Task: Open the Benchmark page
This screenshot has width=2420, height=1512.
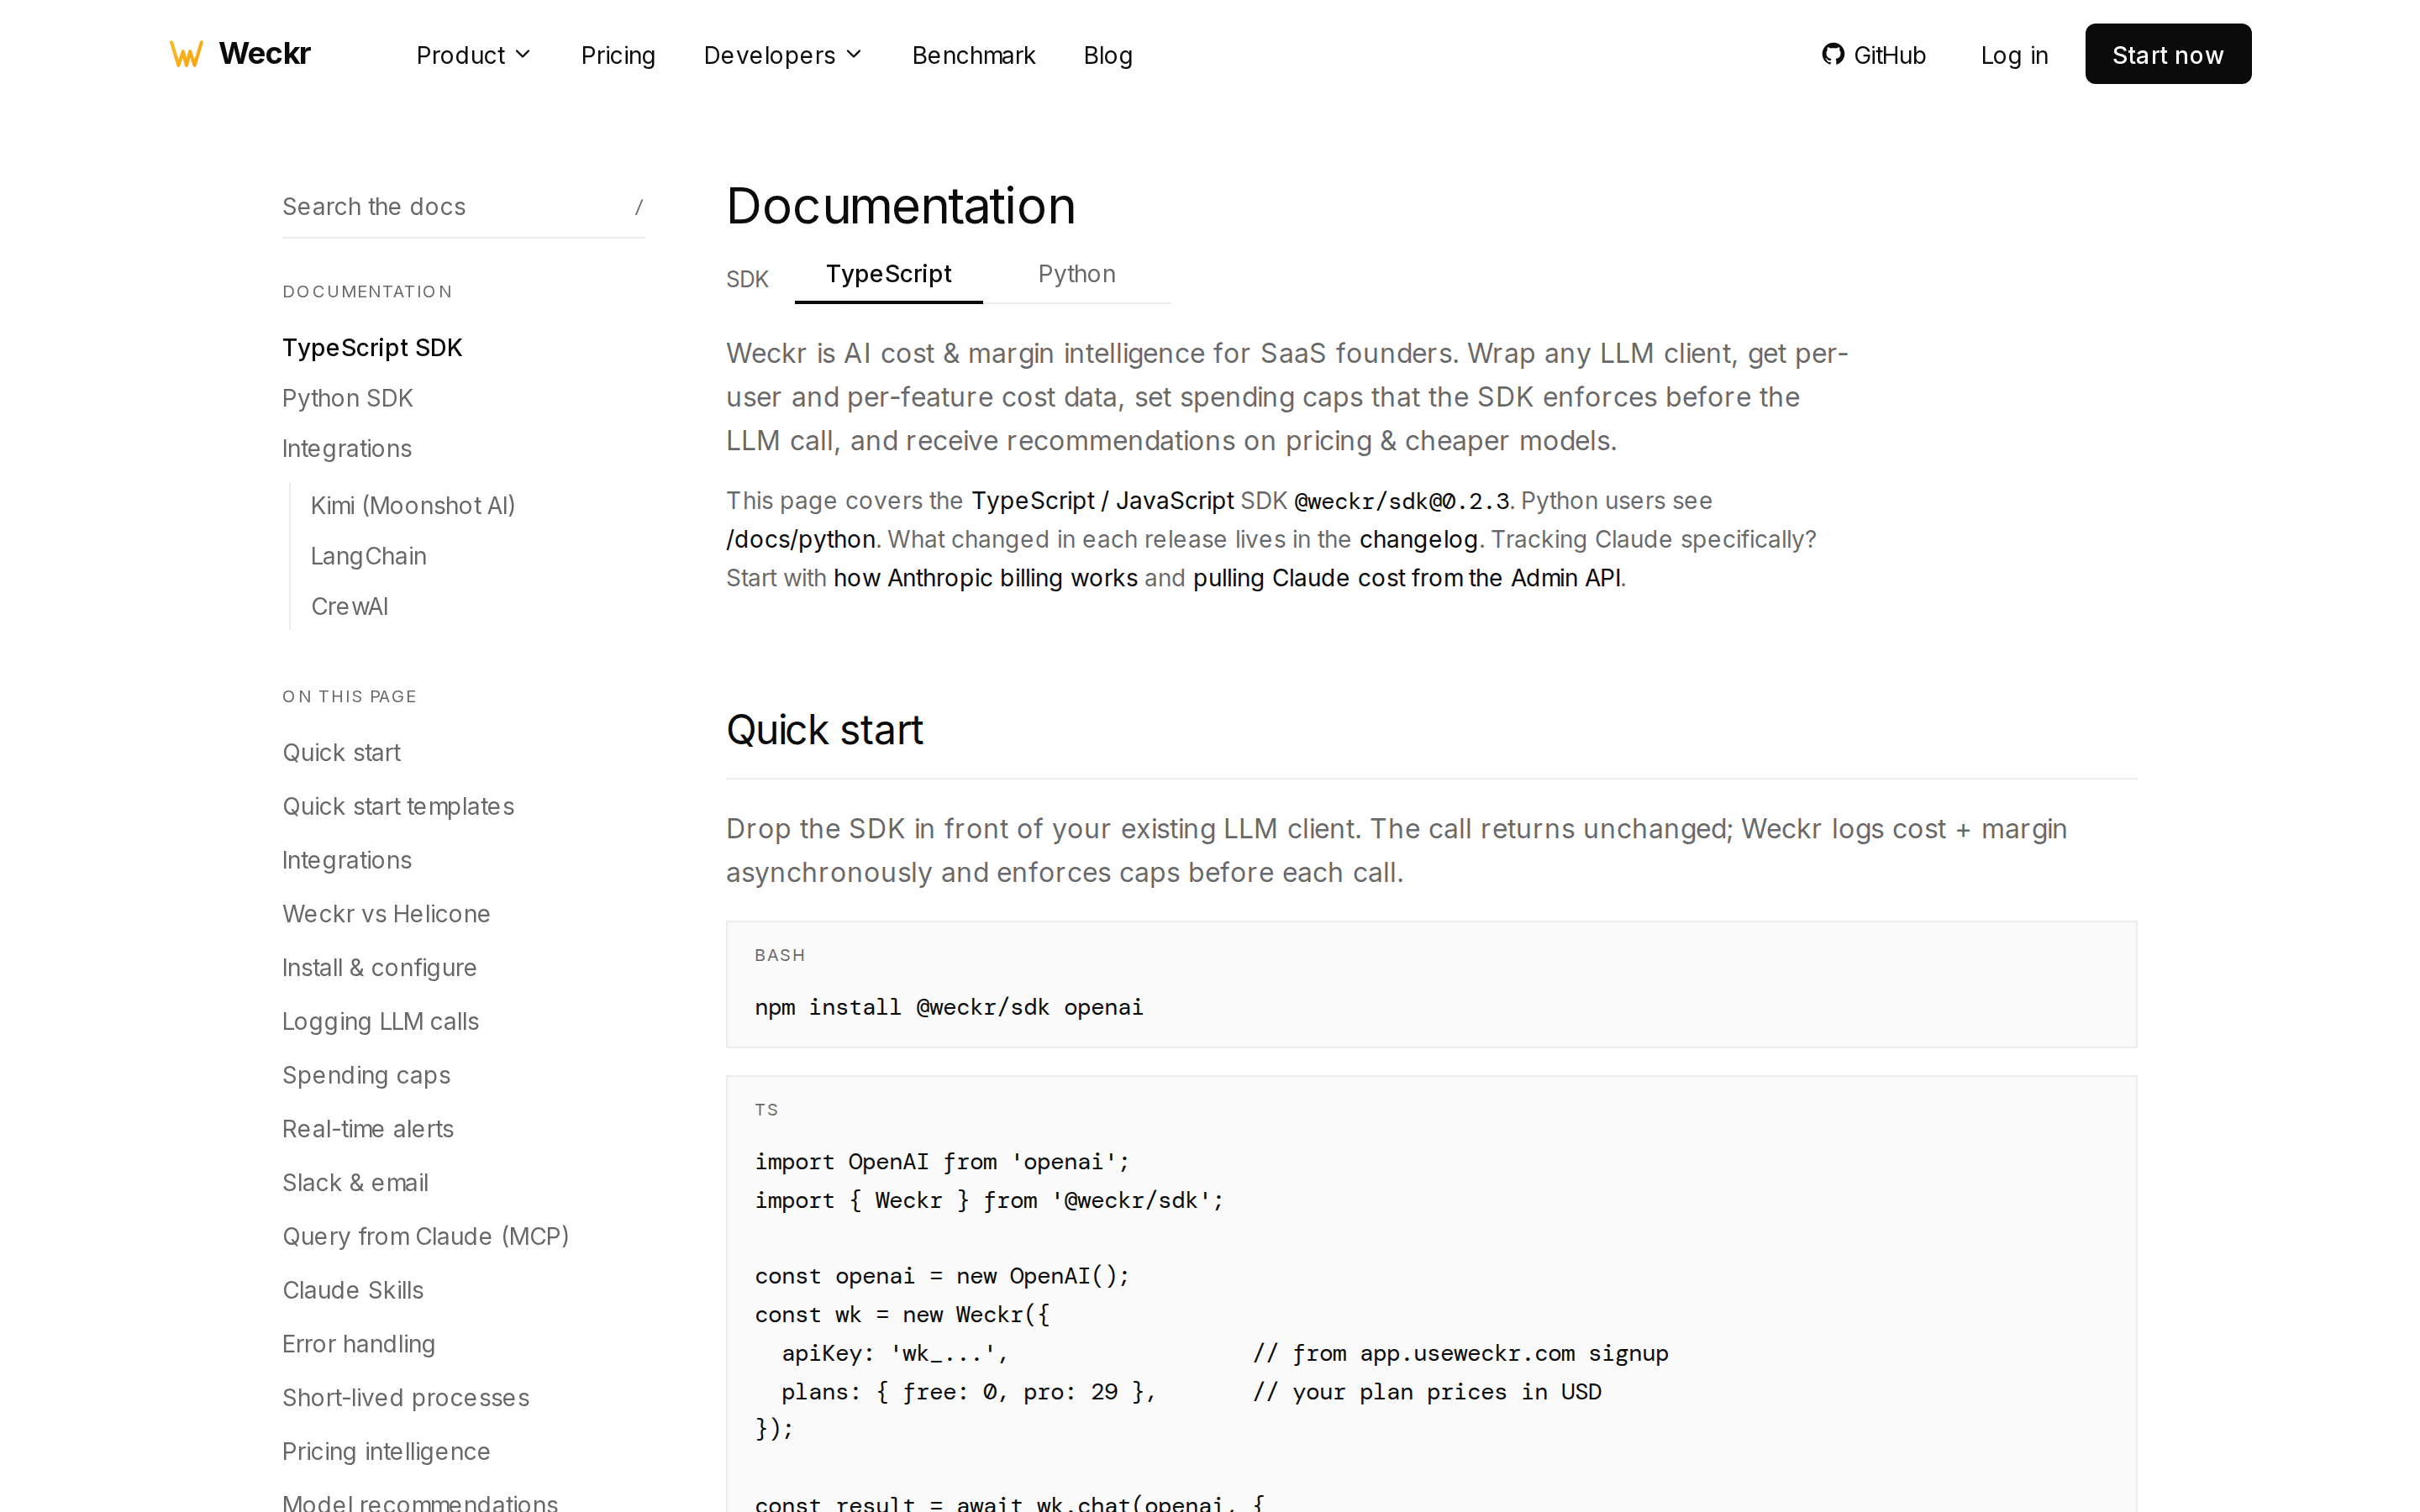Action: (x=973, y=55)
